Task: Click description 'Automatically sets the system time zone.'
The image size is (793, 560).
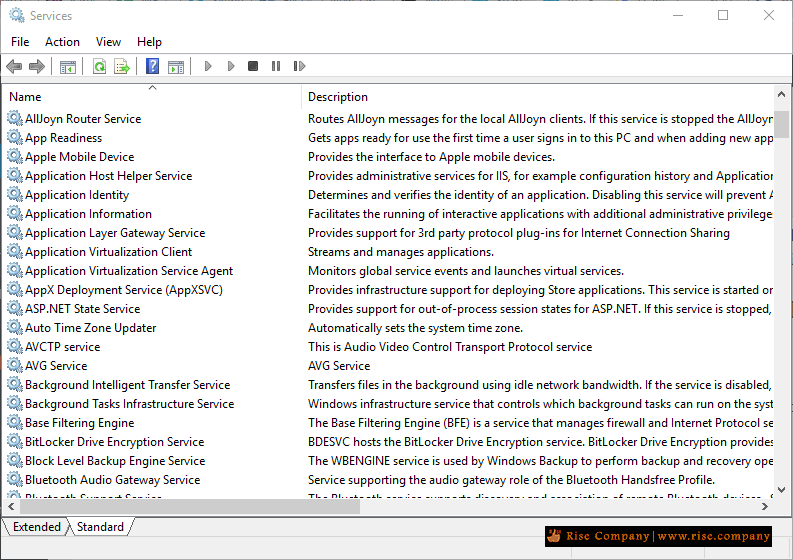Action: point(415,328)
